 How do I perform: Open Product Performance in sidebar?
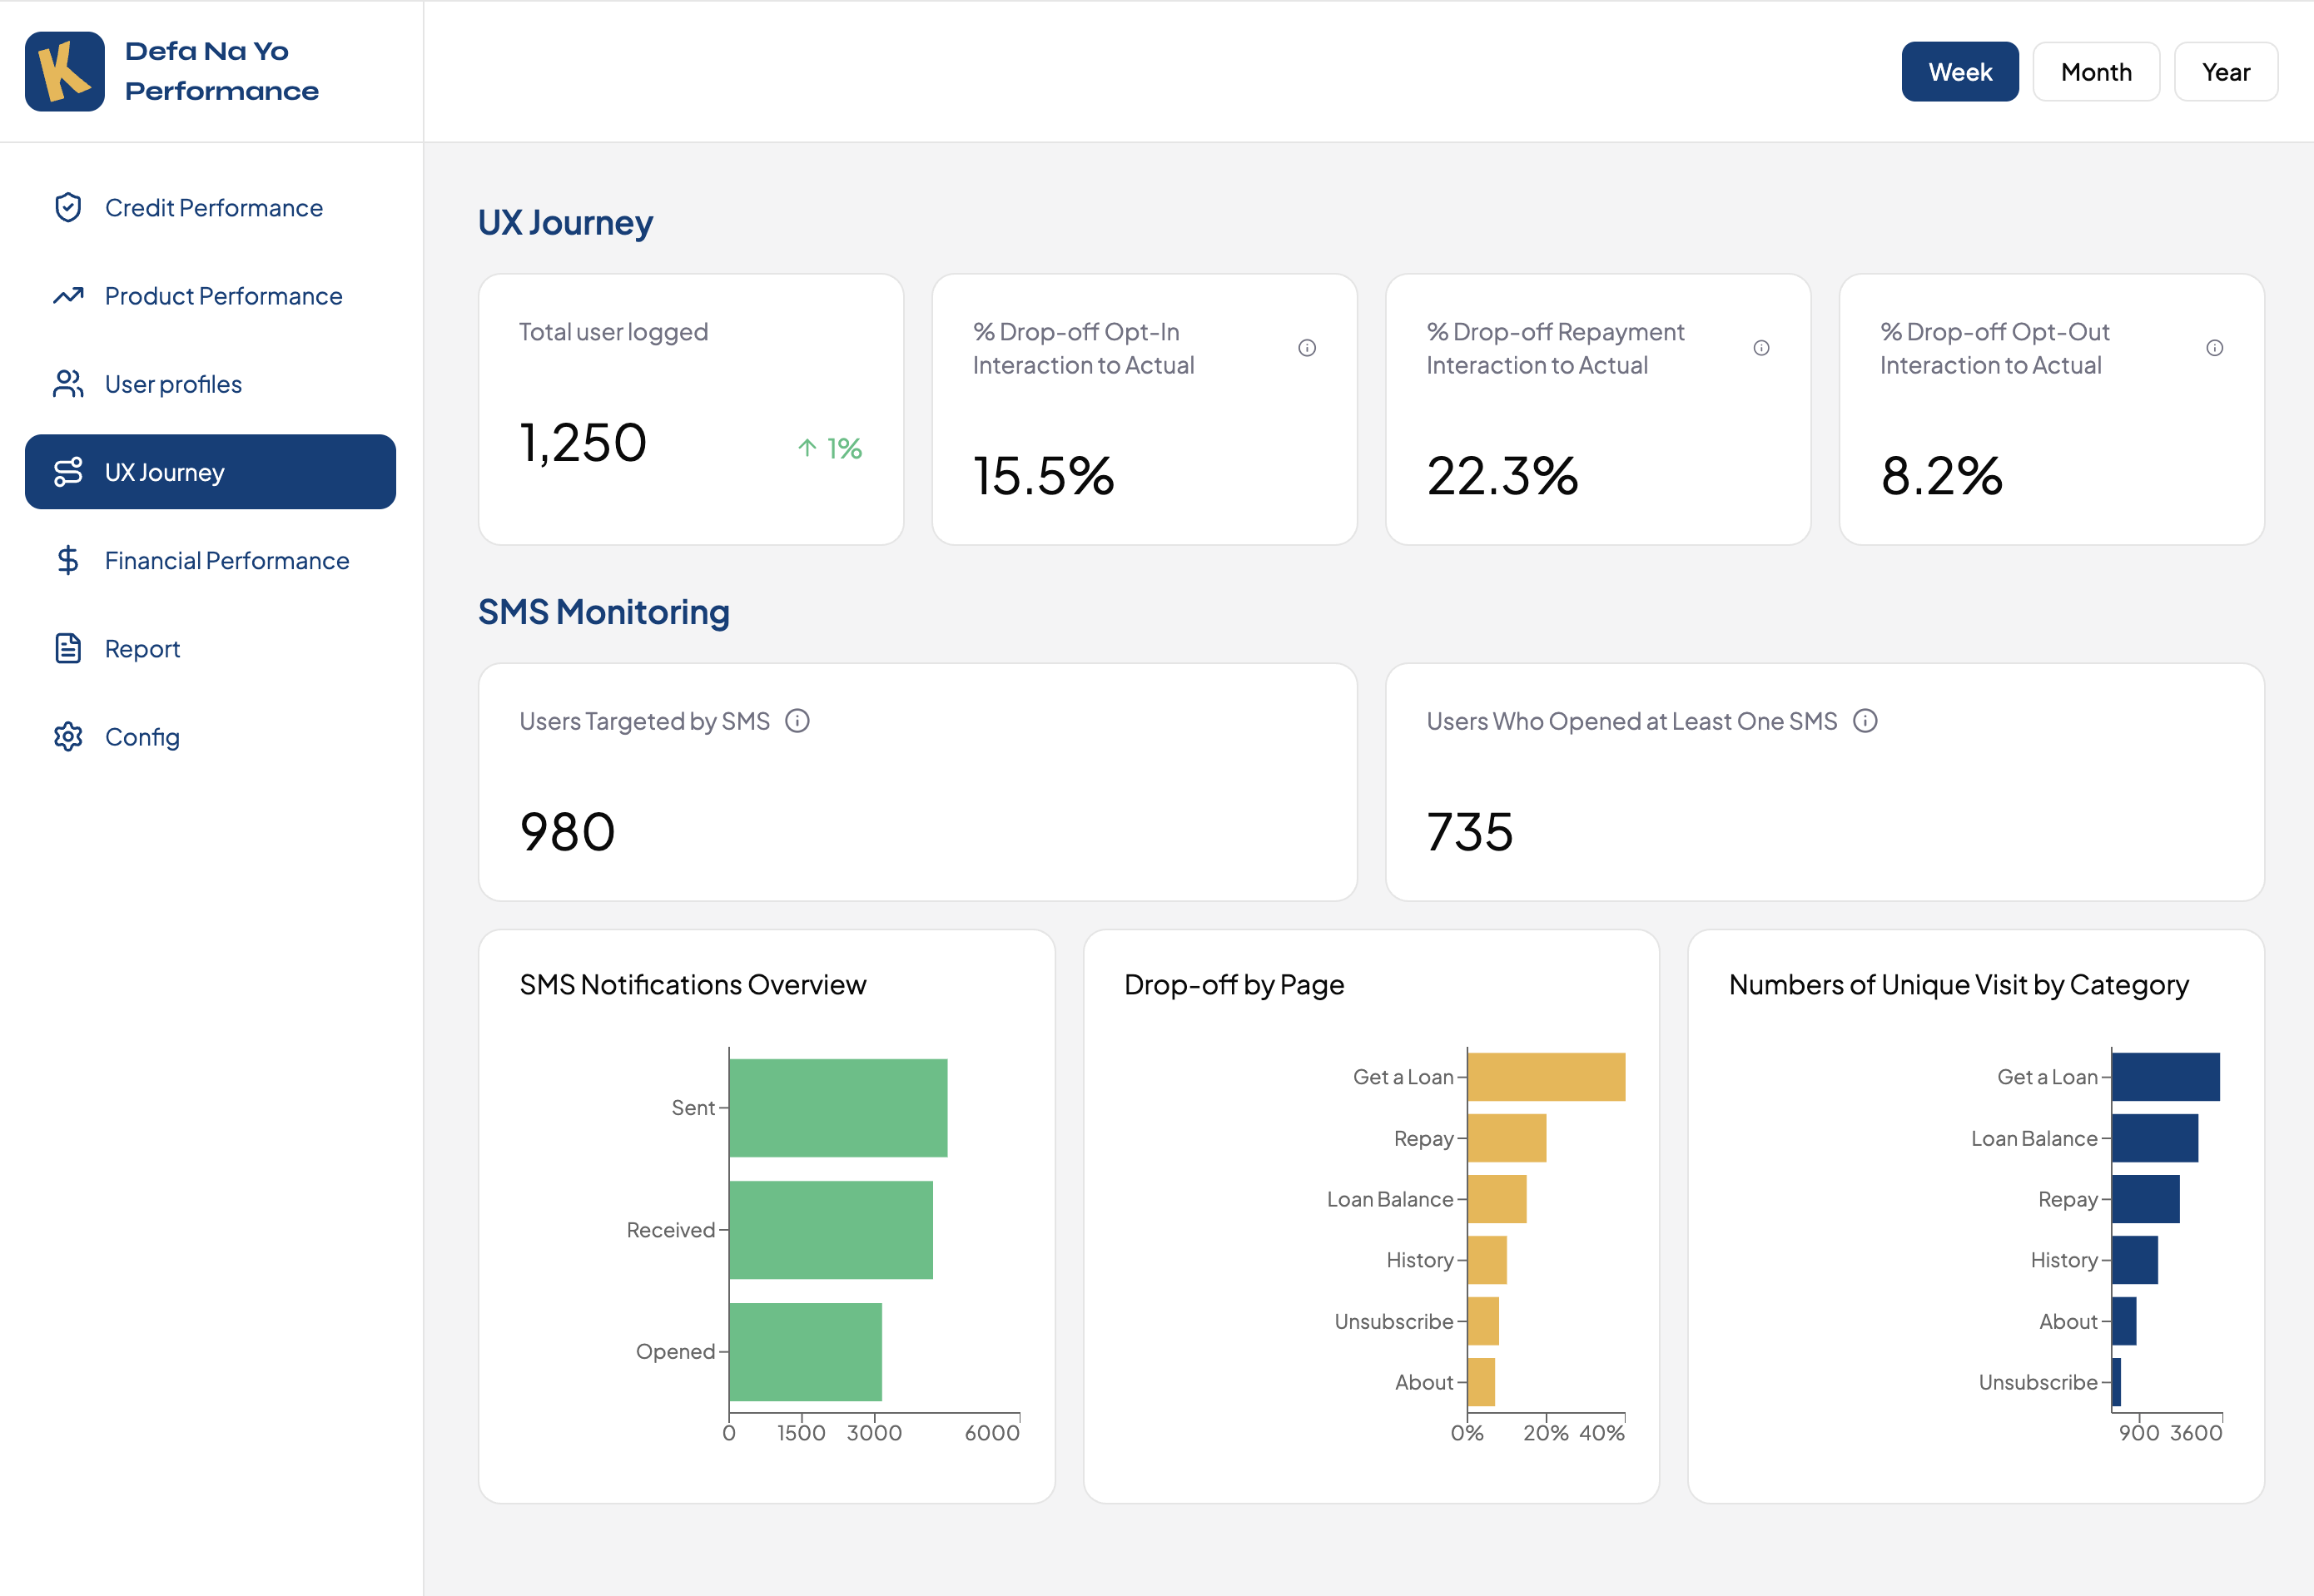210,295
